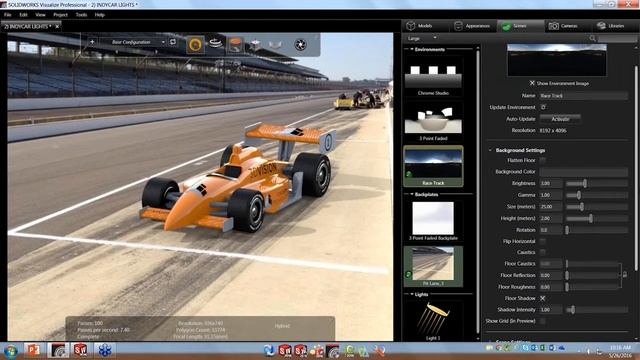Switch to the Scenes tab
The height and width of the screenshot is (360, 640).
[x=520, y=26]
